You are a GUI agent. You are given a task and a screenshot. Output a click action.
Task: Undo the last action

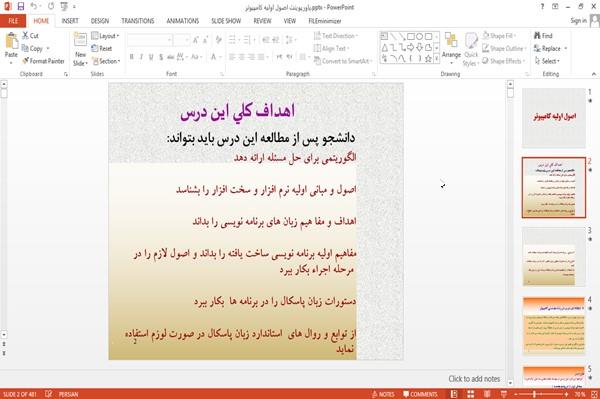34,7
